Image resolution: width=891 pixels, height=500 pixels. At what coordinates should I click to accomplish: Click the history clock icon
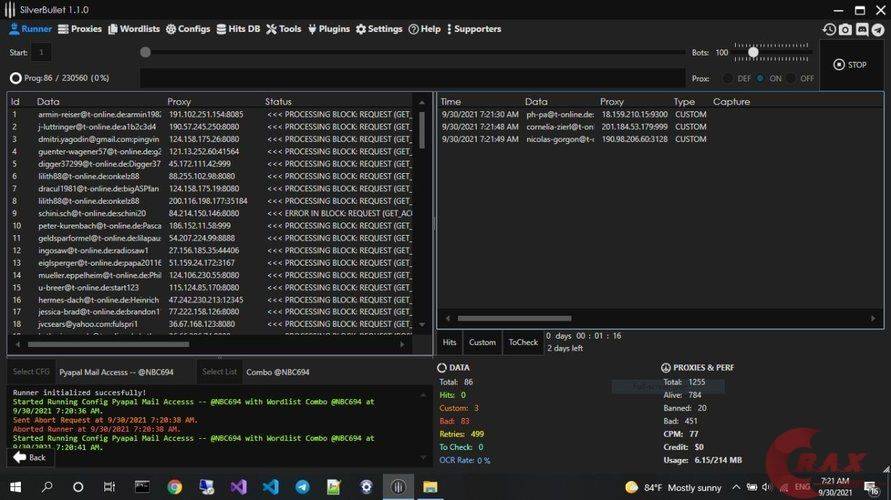tap(829, 30)
